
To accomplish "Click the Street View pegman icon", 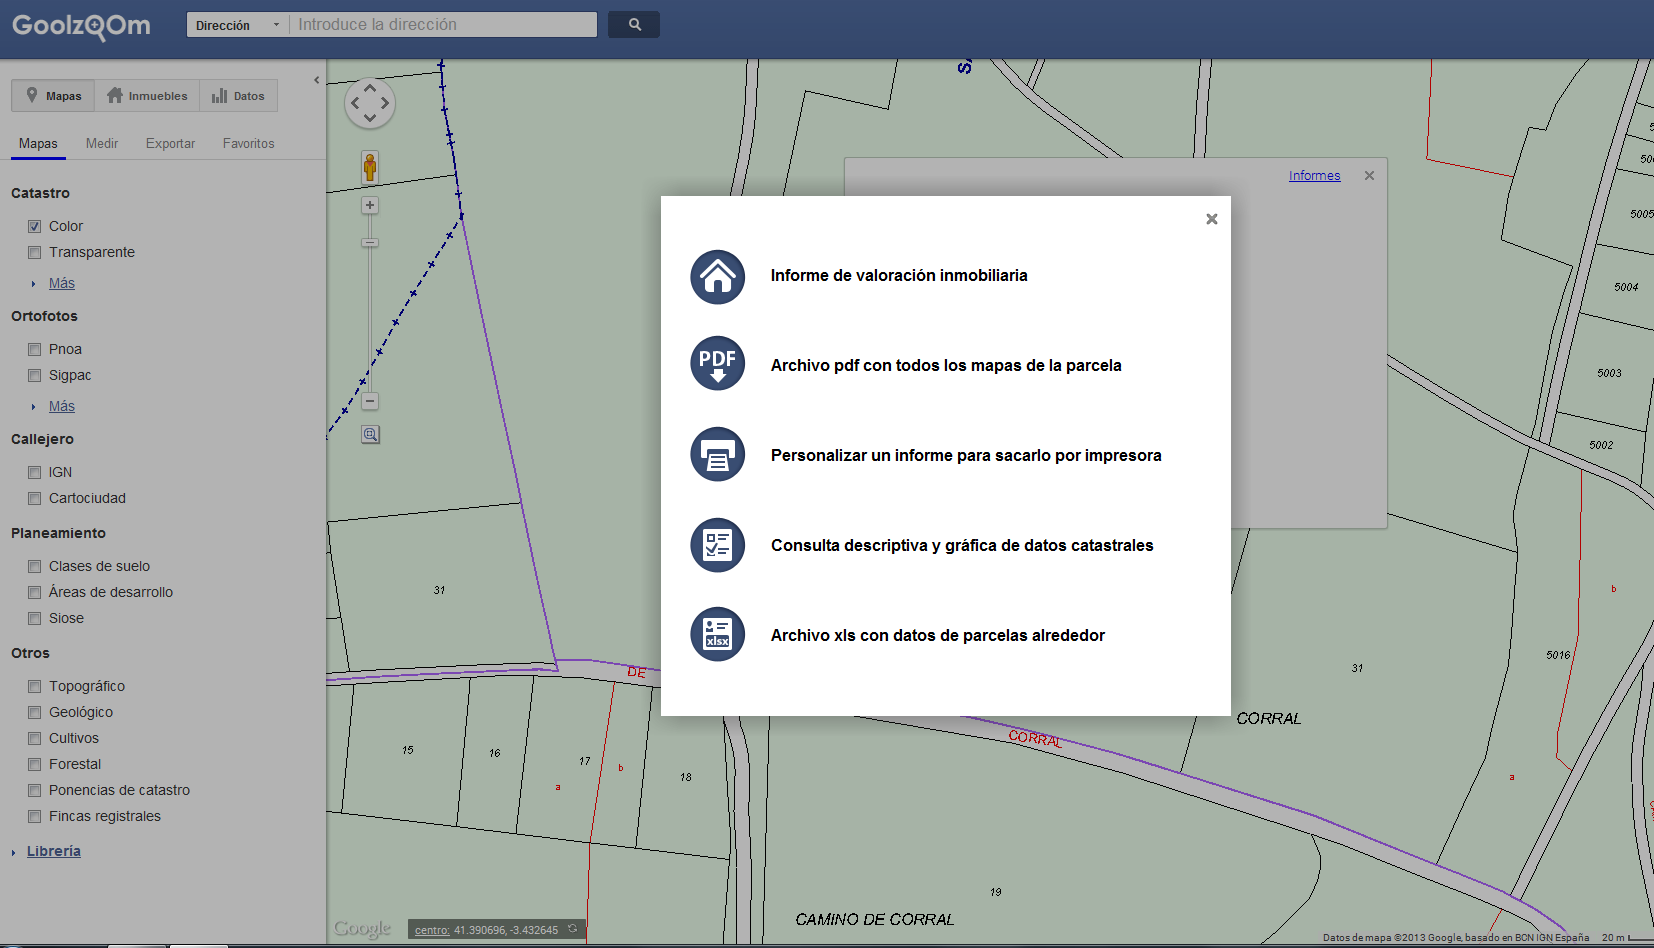I will (x=370, y=167).
